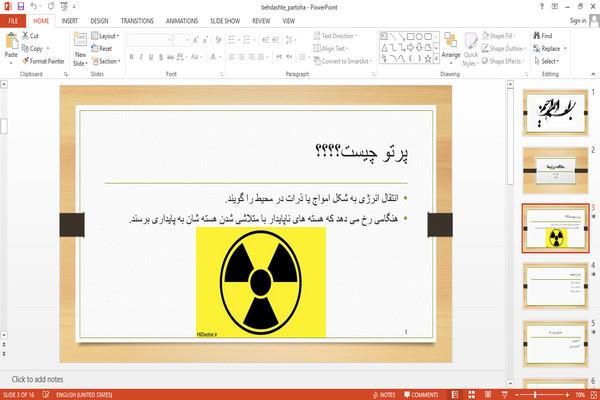Insert a New Slide

[80, 49]
